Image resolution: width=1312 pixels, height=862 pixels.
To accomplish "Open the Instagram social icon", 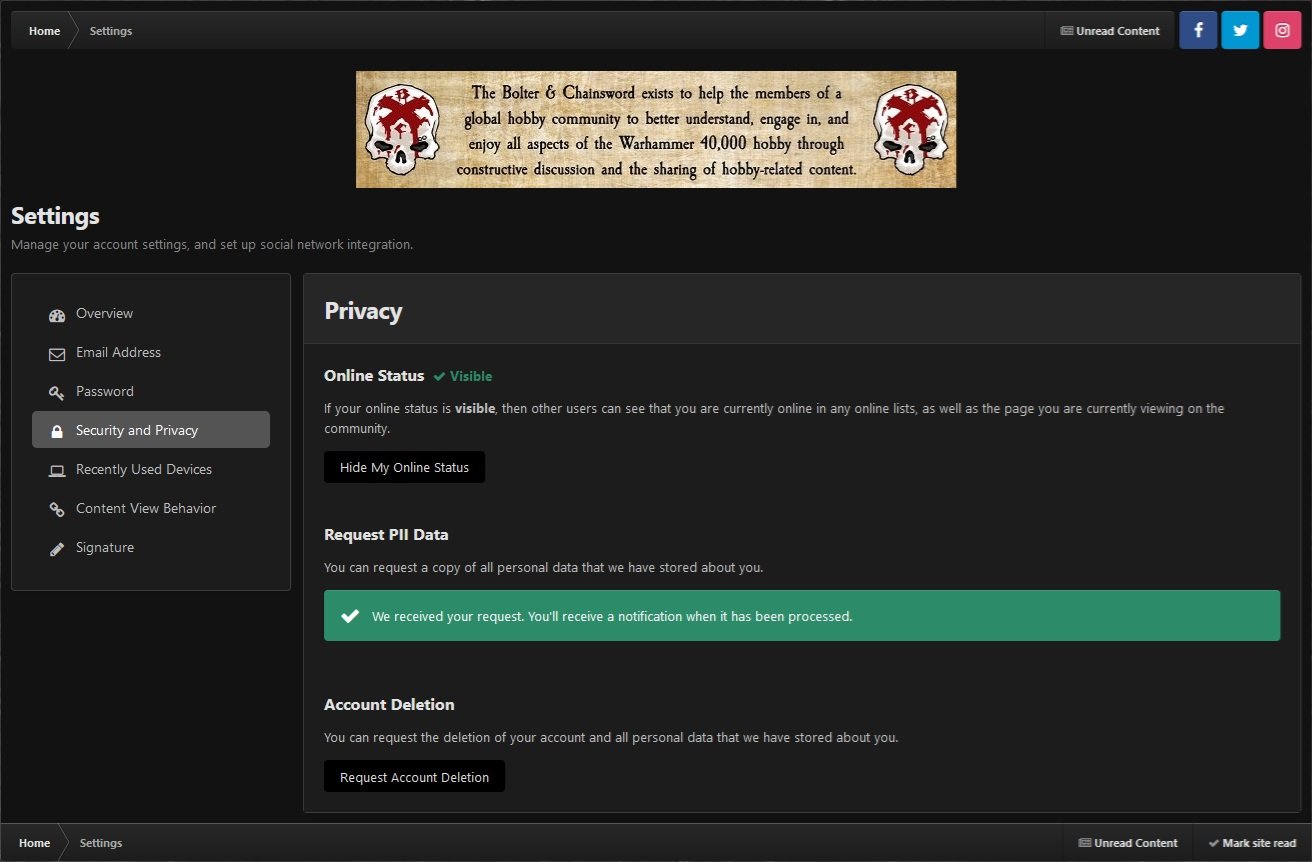I will [x=1282, y=30].
